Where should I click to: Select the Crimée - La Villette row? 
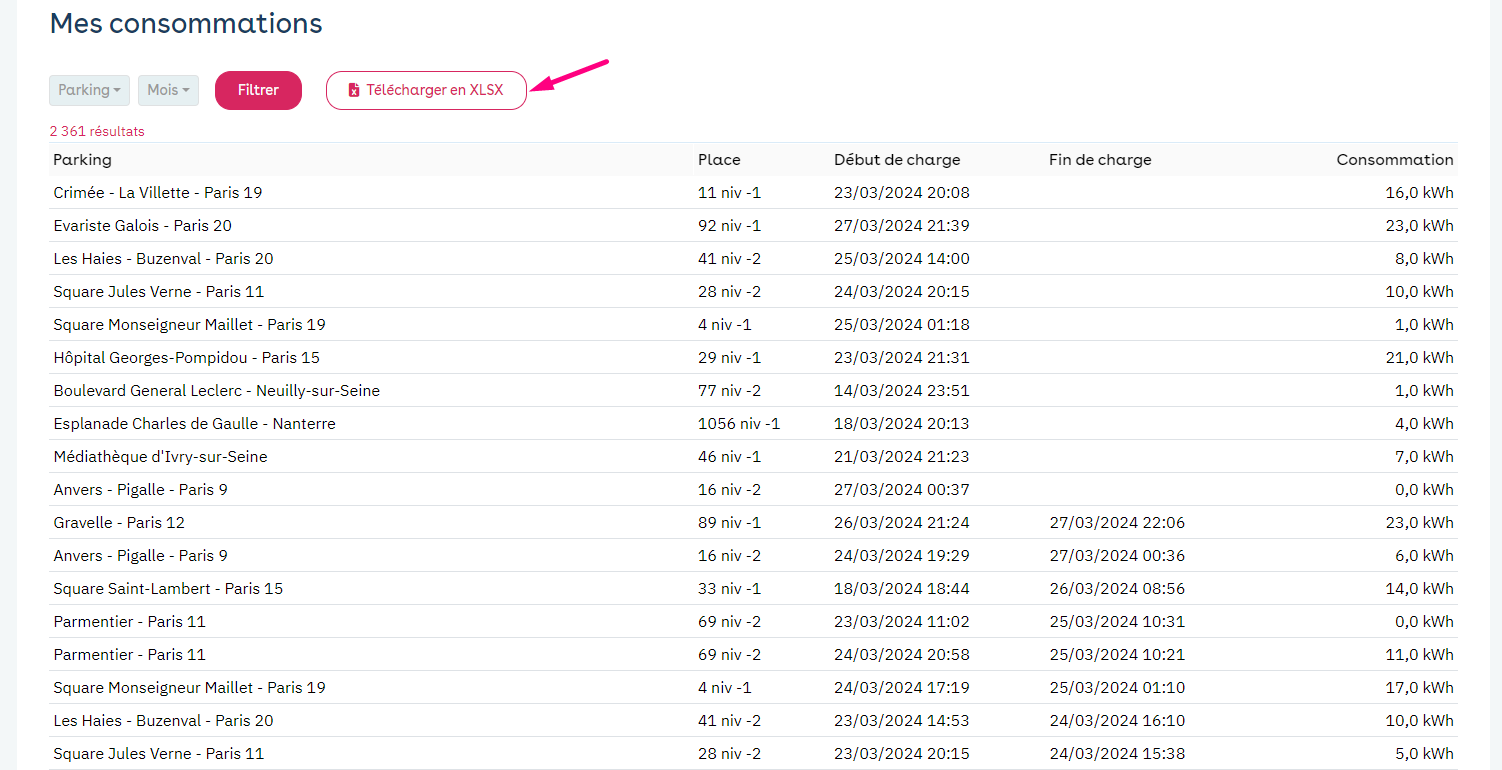pos(157,193)
